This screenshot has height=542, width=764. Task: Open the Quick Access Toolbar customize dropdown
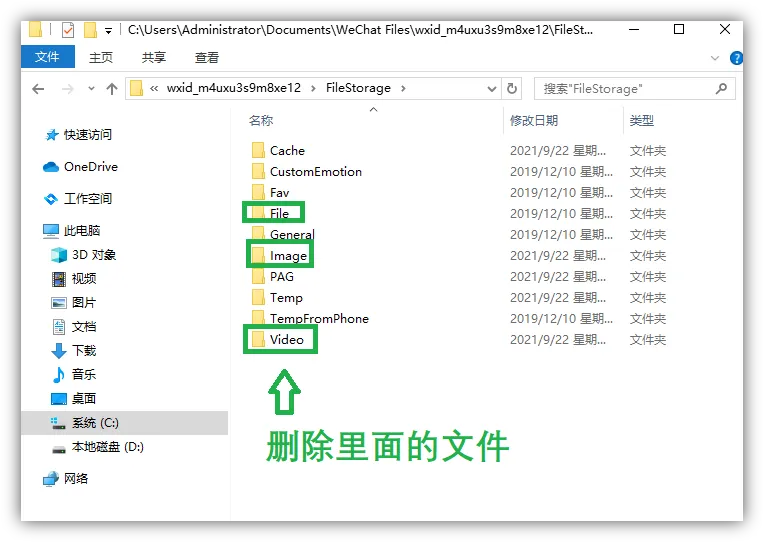[108, 31]
